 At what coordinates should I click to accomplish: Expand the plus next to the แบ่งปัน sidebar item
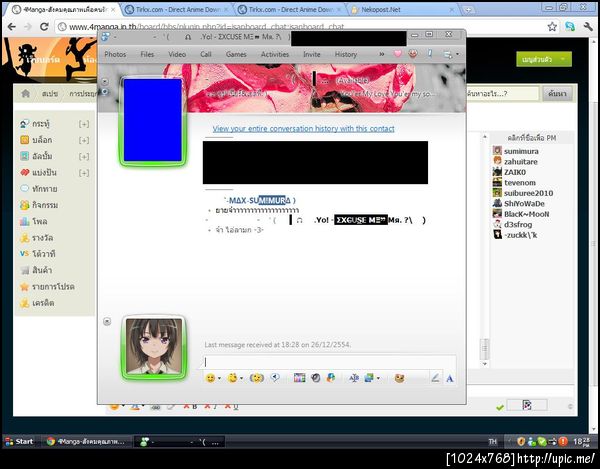pyautogui.click(x=84, y=173)
